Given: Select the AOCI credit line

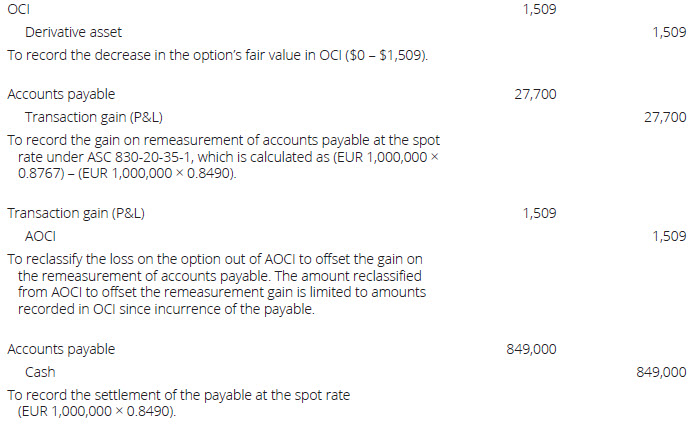Looking at the screenshot, I should click(x=40, y=236).
